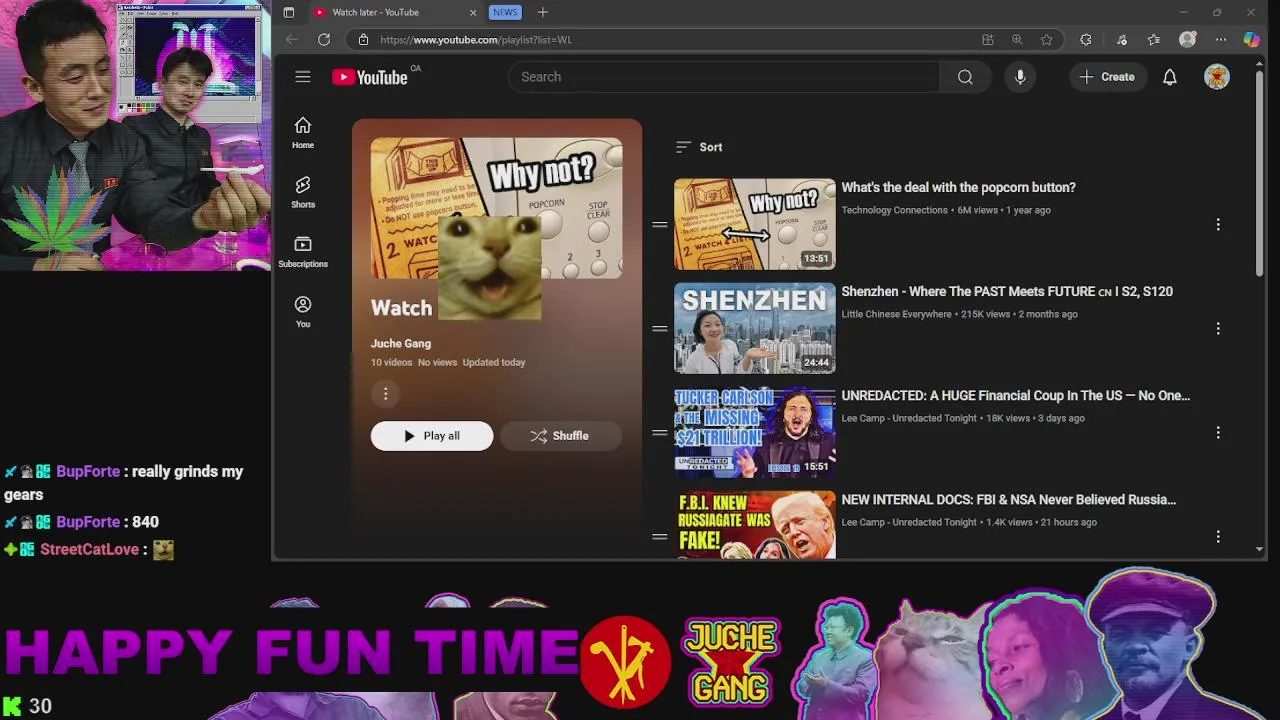1280x720 pixels.
Task: Open more options for NEW INTERNAL DOCS video
Action: point(1218,537)
